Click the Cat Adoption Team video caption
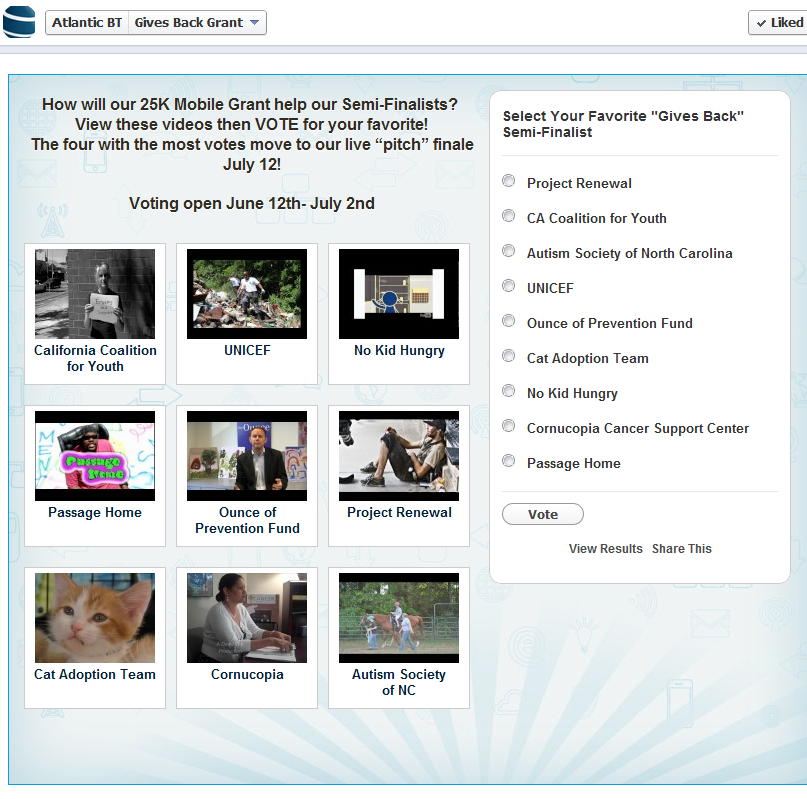The width and height of the screenshot is (807, 799). 95,674
